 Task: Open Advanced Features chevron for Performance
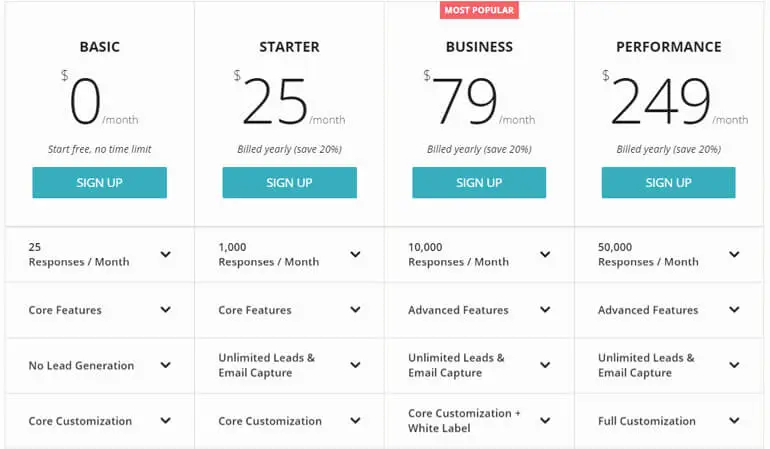tap(734, 310)
